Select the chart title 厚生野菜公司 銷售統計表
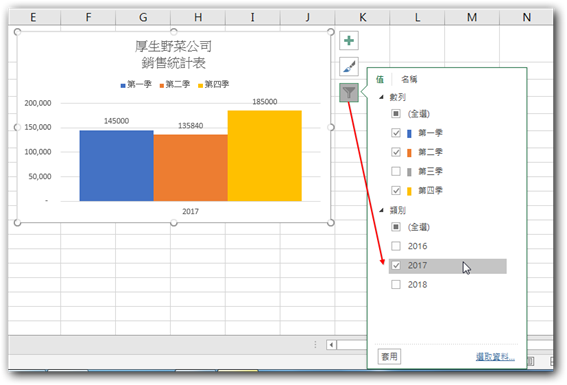The width and height of the screenshot is (567, 385). point(174,55)
